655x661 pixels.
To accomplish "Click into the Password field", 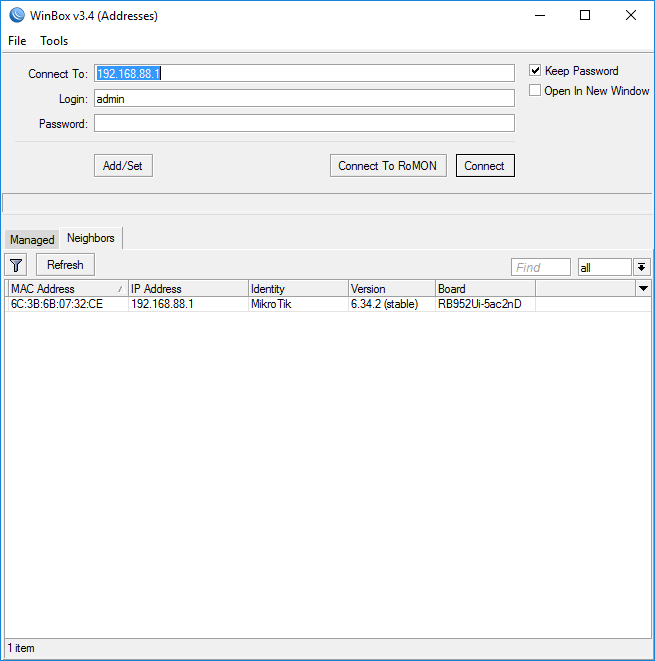I will (304, 124).
